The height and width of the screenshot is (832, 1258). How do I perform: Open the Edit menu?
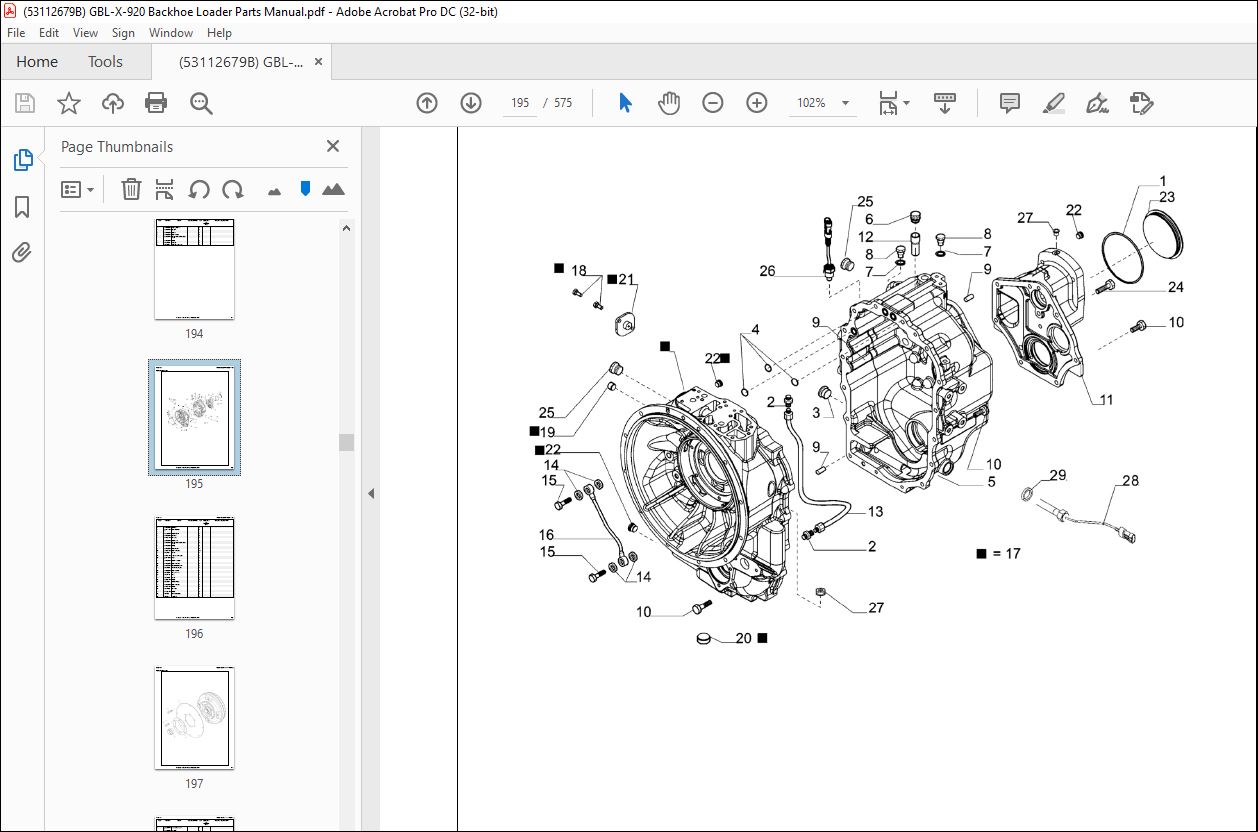49,33
